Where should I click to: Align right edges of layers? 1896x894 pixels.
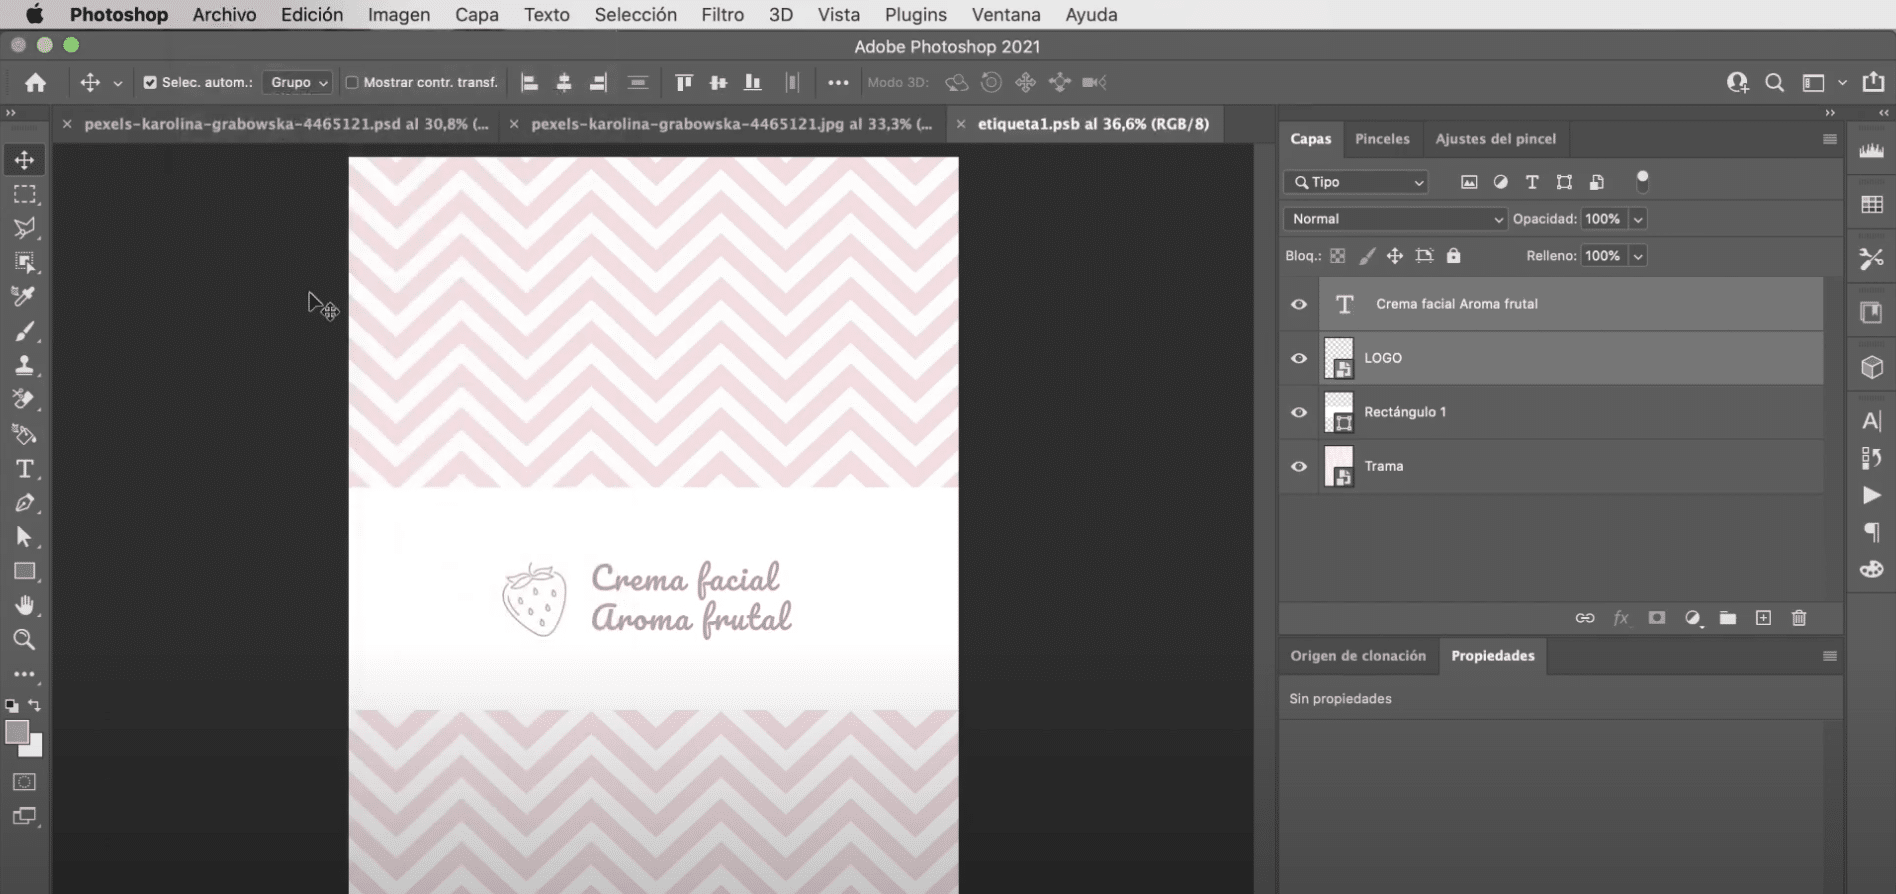point(598,83)
